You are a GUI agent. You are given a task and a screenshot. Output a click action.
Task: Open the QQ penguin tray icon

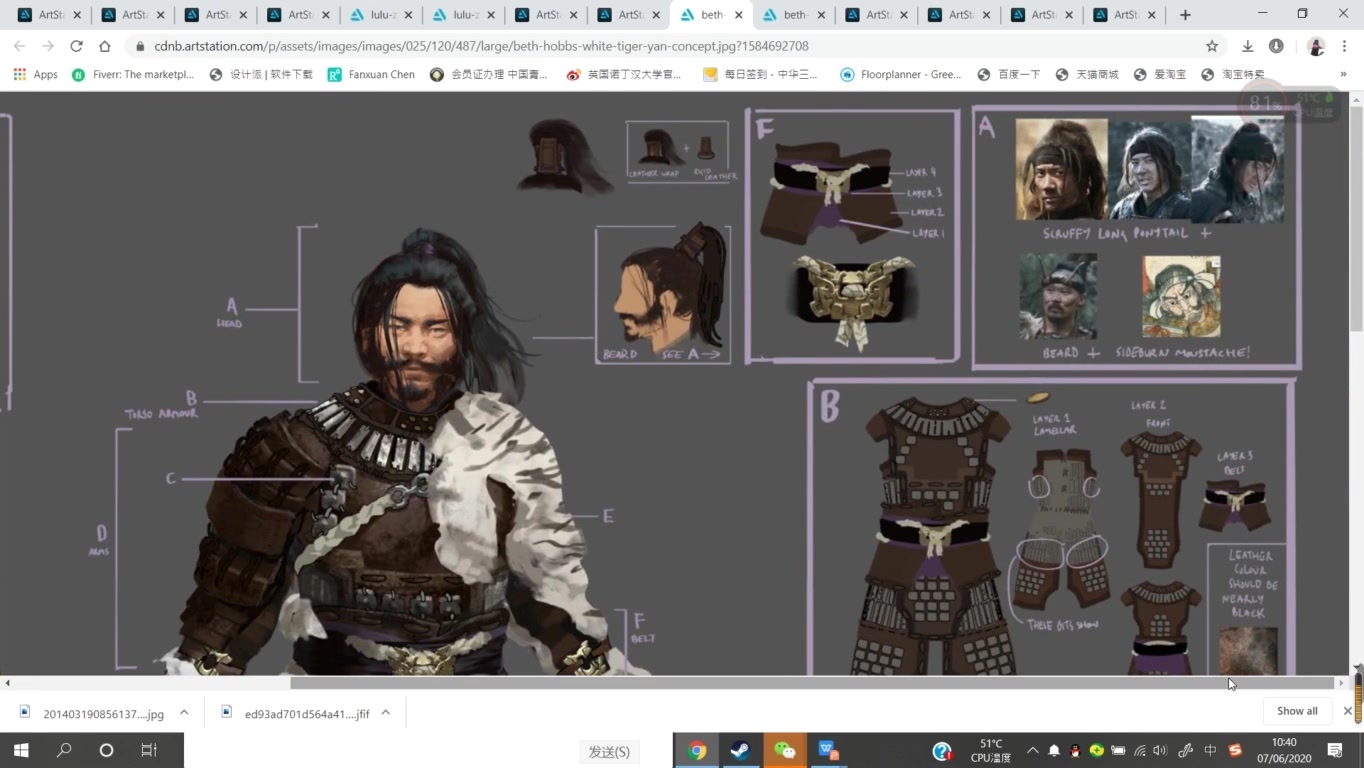pos(1075,750)
